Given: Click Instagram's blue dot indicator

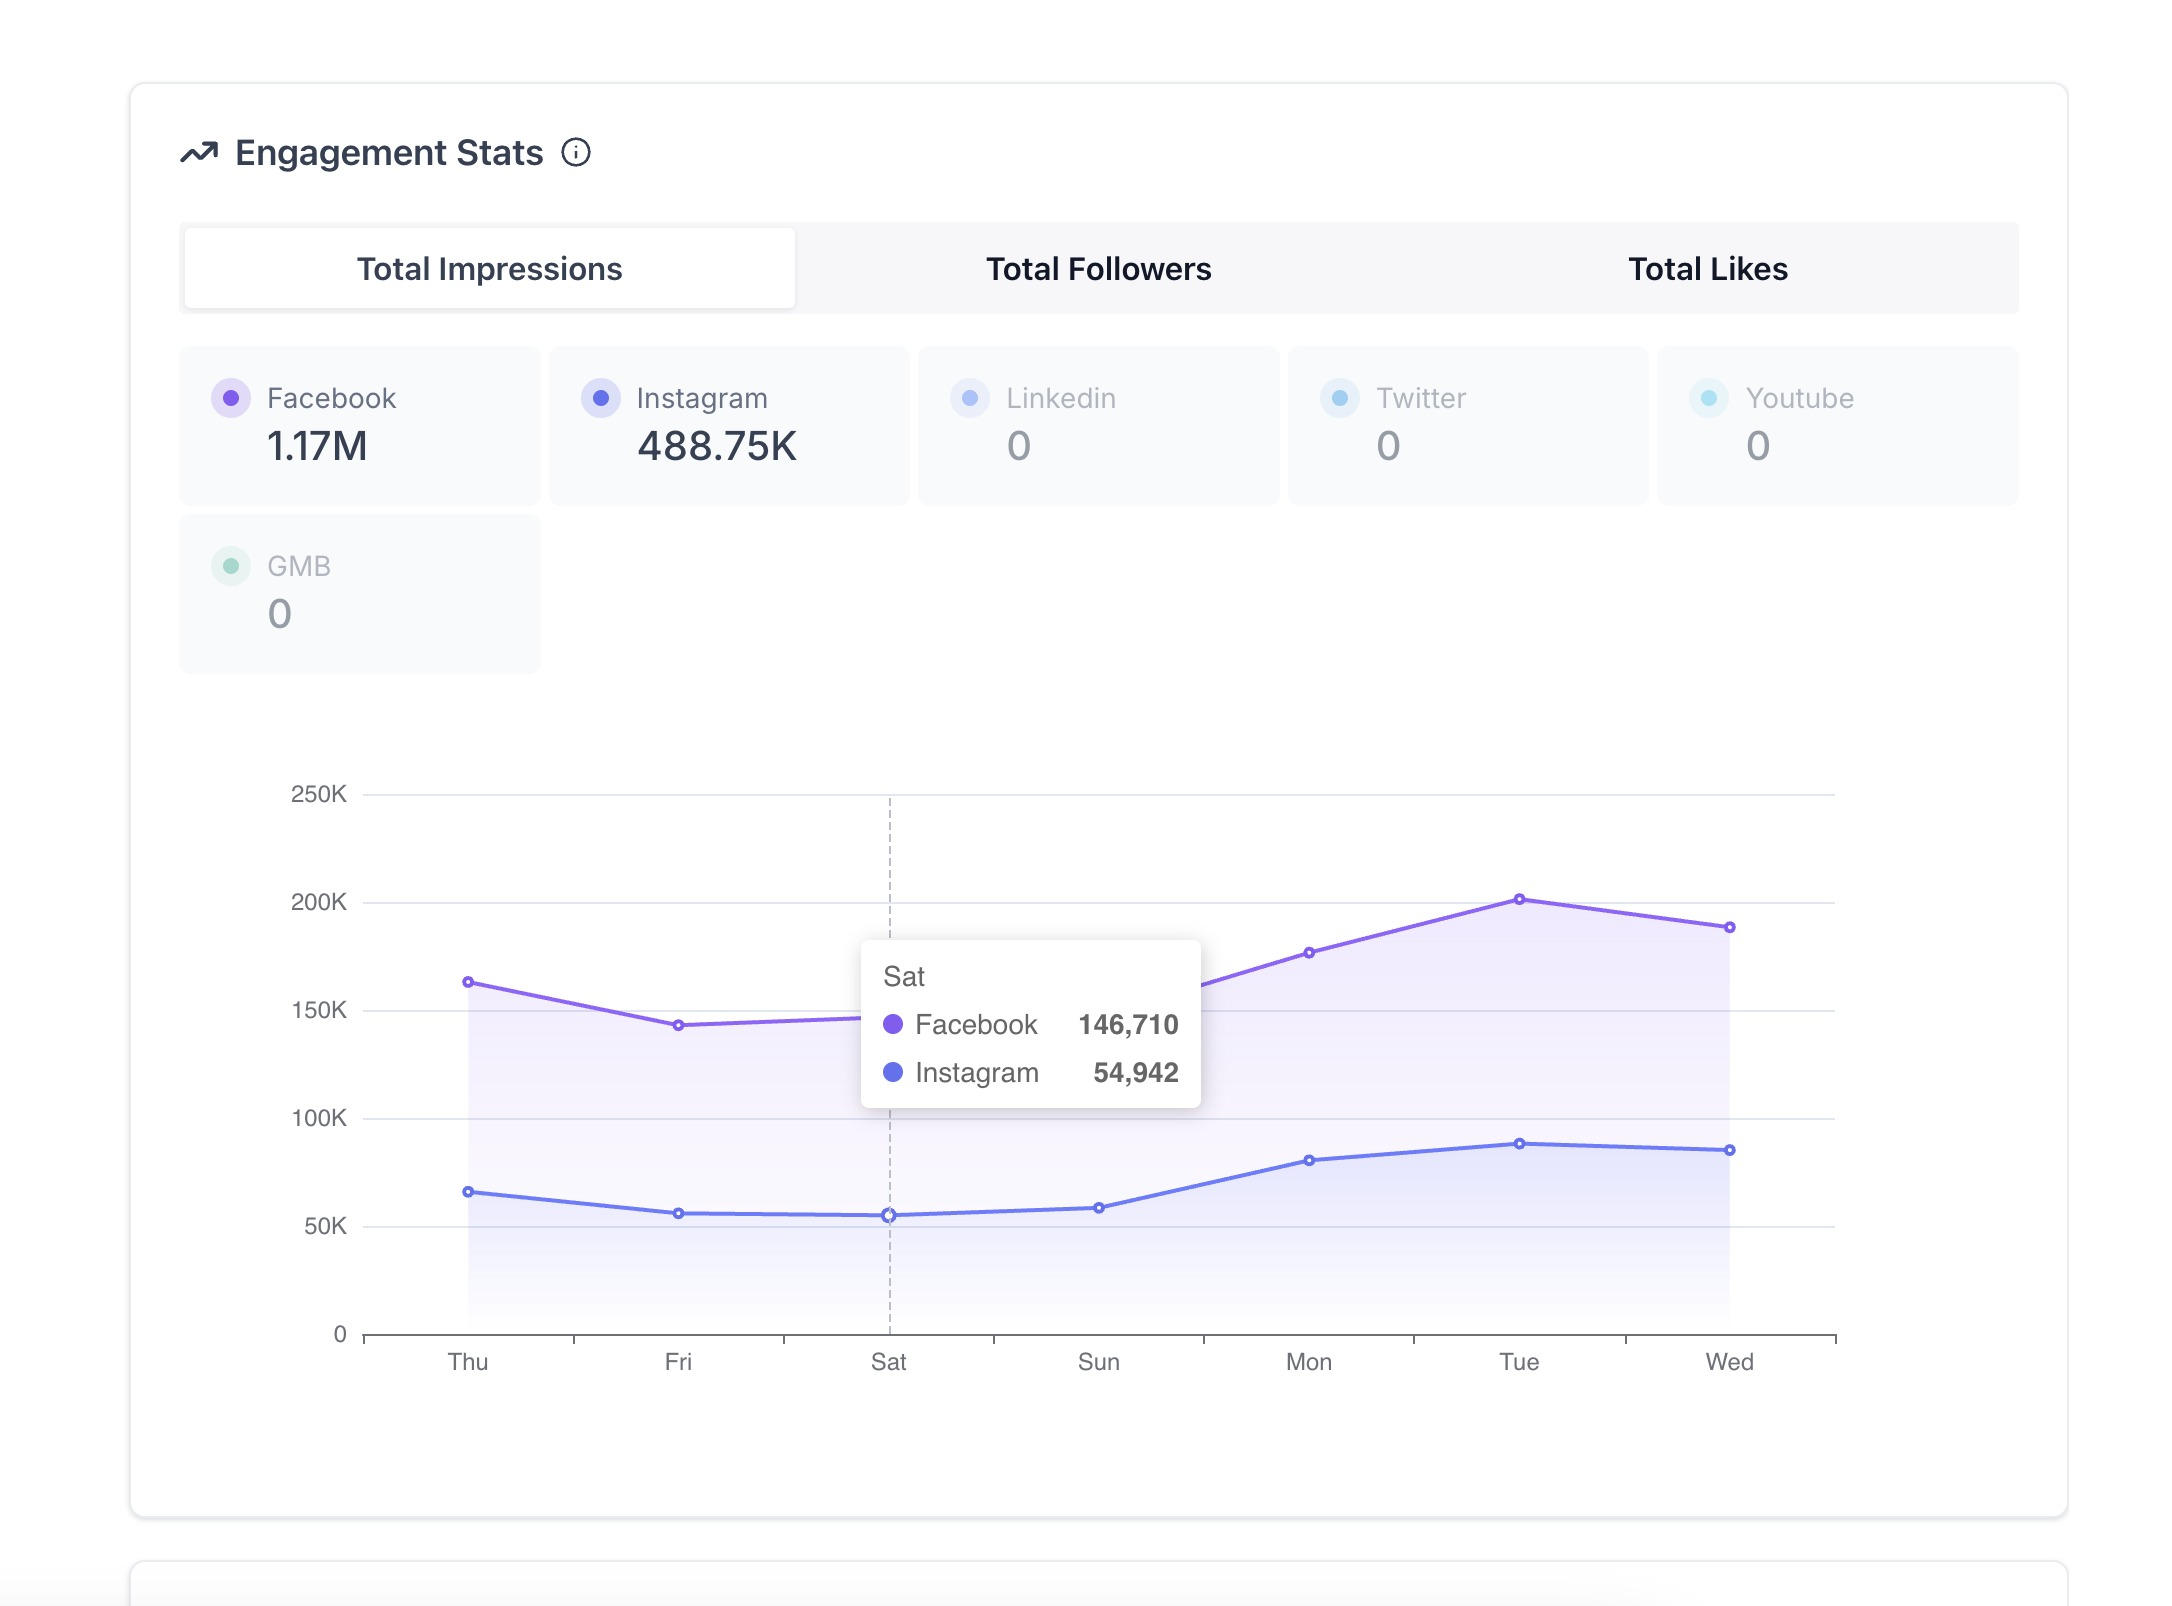Looking at the screenshot, I should [601, 398].
